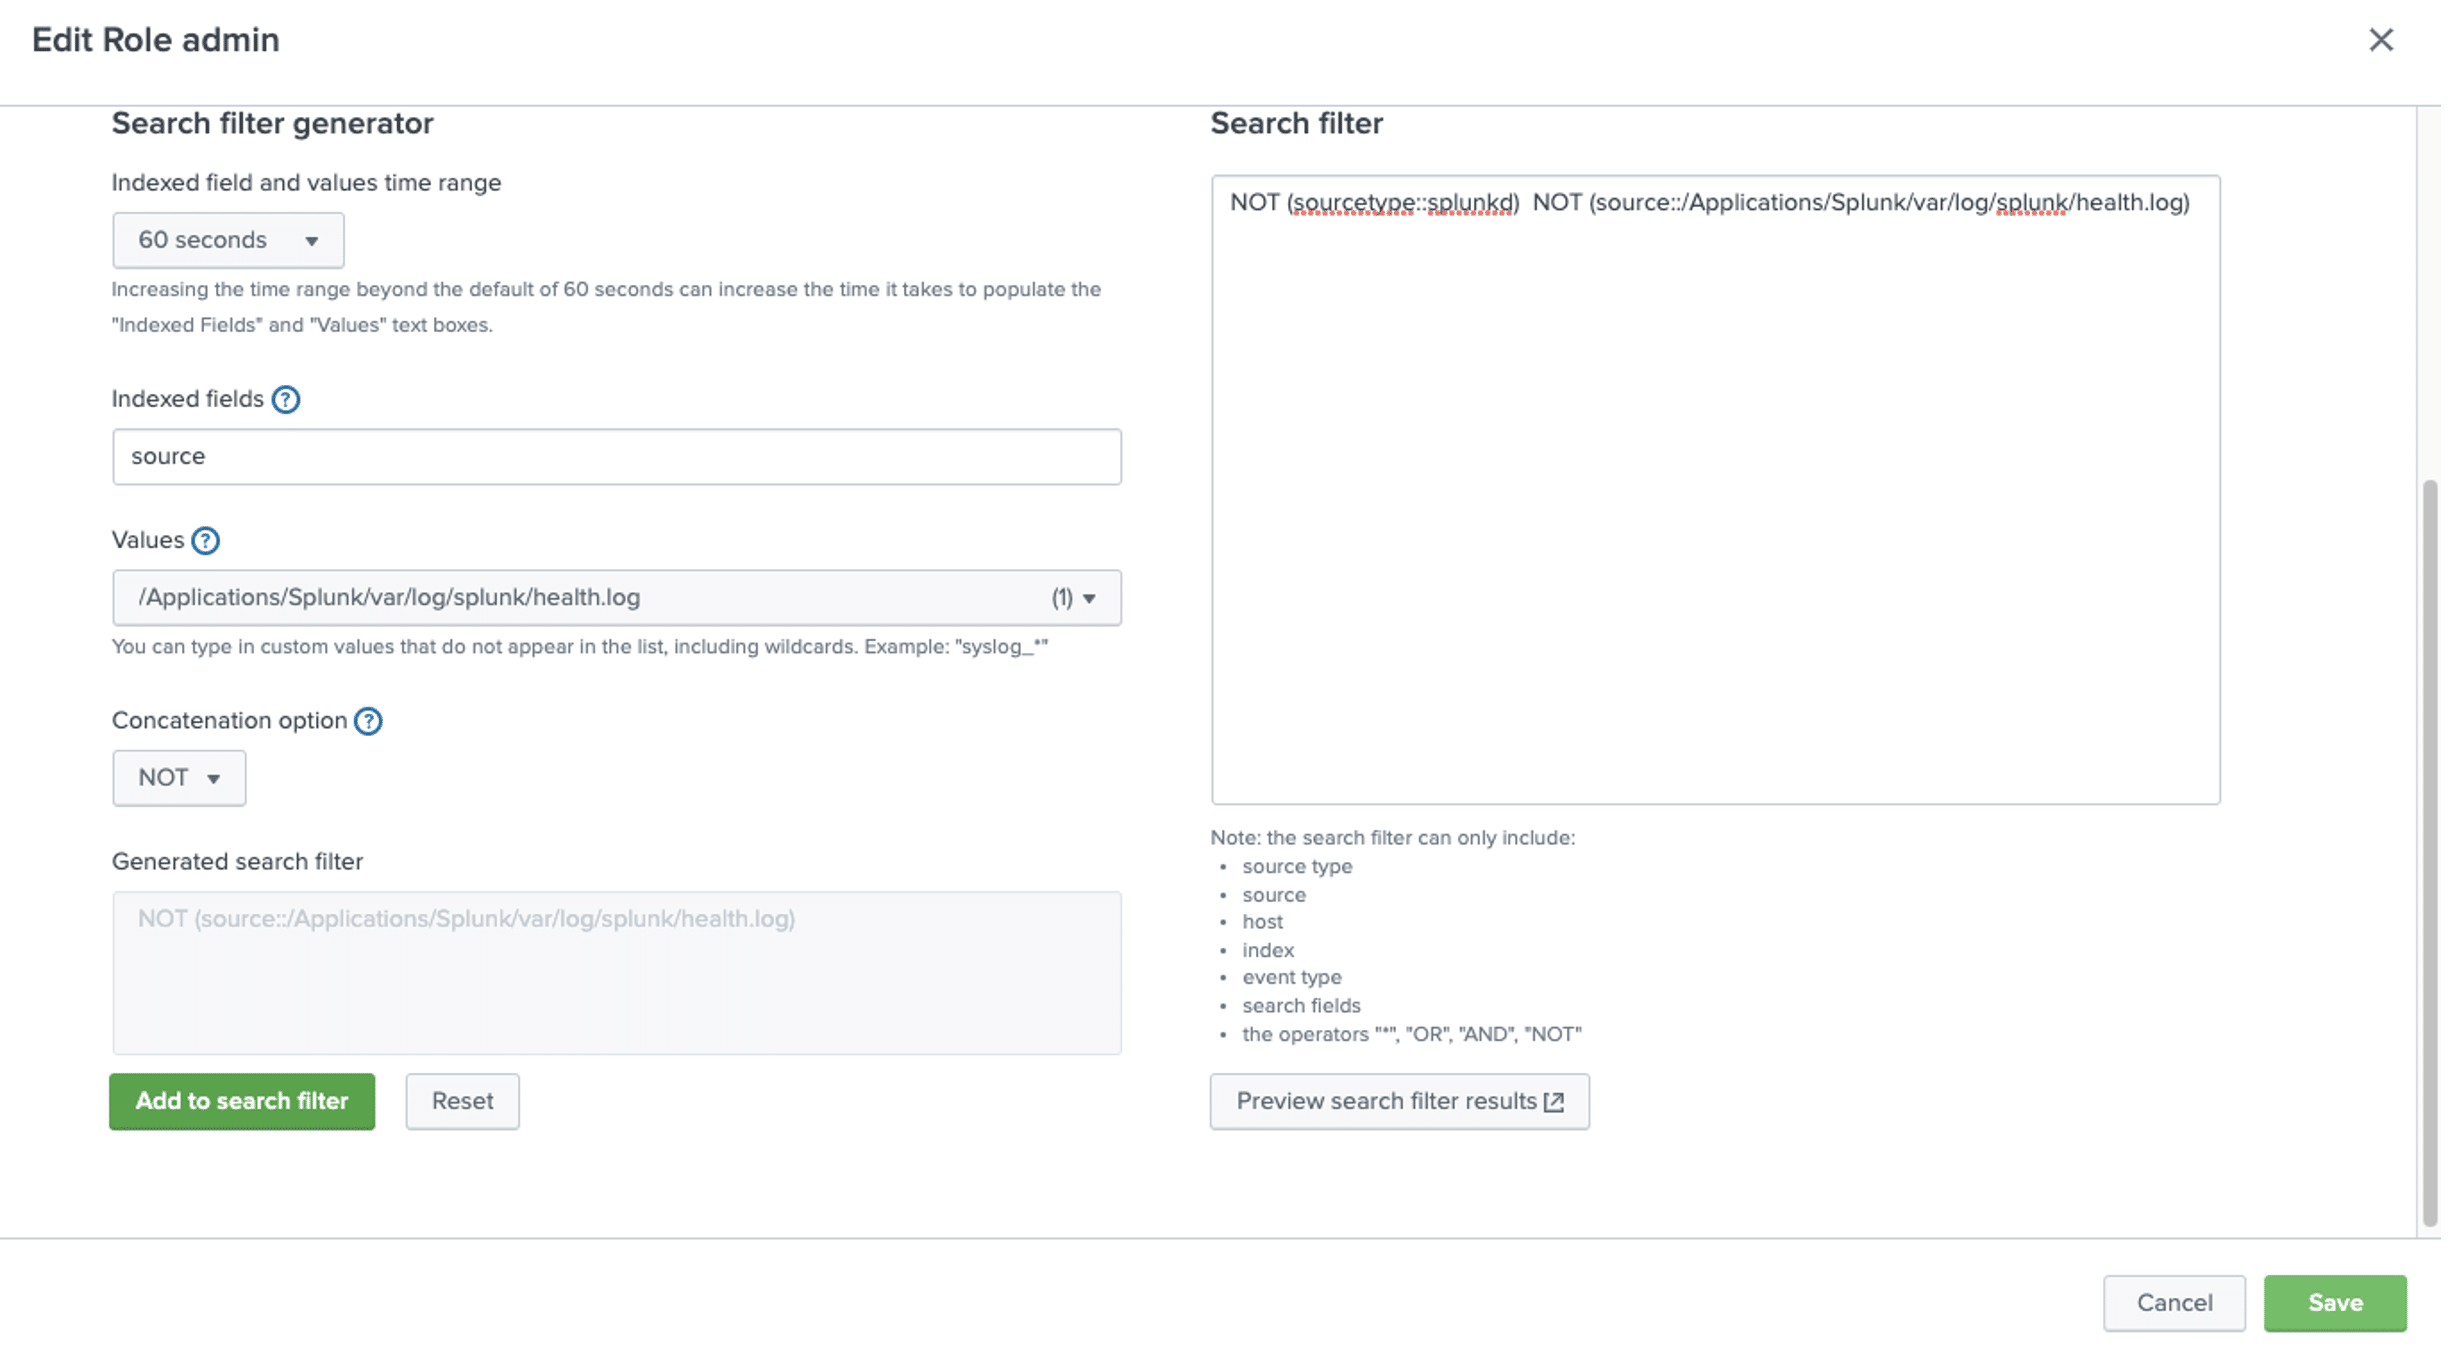Click the Indexed fields input containing source
The image size is (2452, 1356).
[x=616, y=457]
